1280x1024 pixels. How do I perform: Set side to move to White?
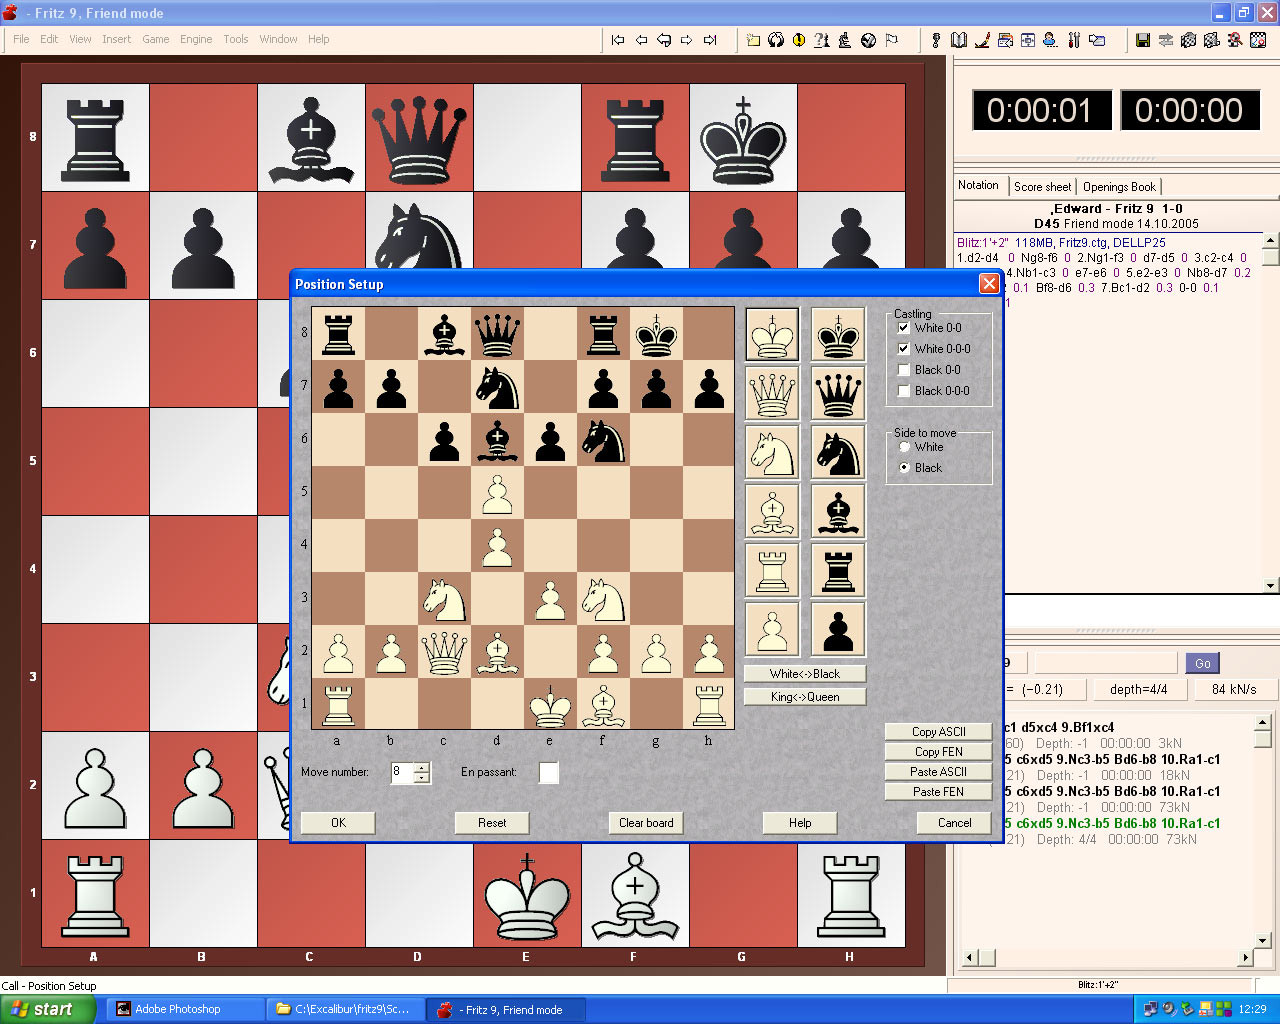click(905, 447)
